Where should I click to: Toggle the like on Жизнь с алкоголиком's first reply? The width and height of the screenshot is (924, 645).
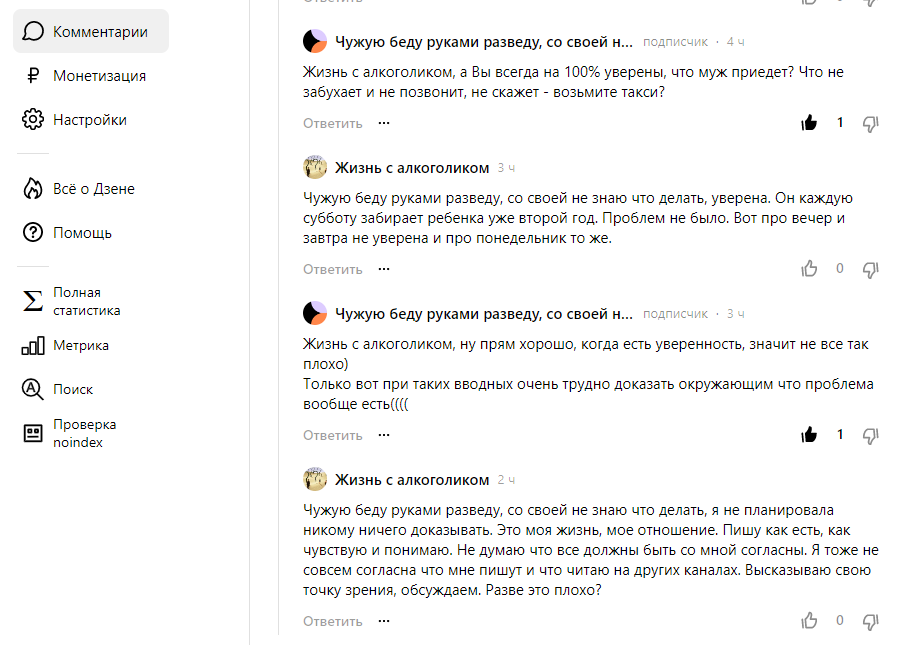pos(810,268)
